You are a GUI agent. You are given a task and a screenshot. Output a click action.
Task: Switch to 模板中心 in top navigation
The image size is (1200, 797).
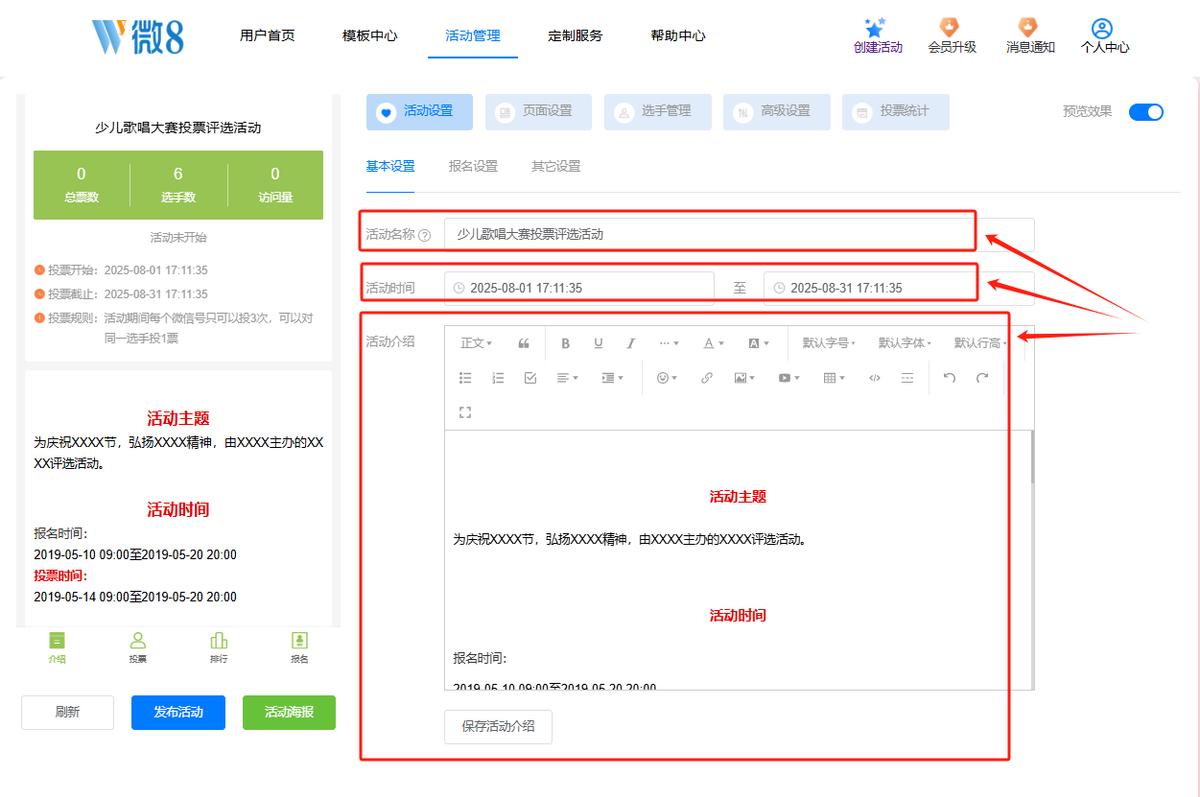pyautogui.click(x=370, y=36)
